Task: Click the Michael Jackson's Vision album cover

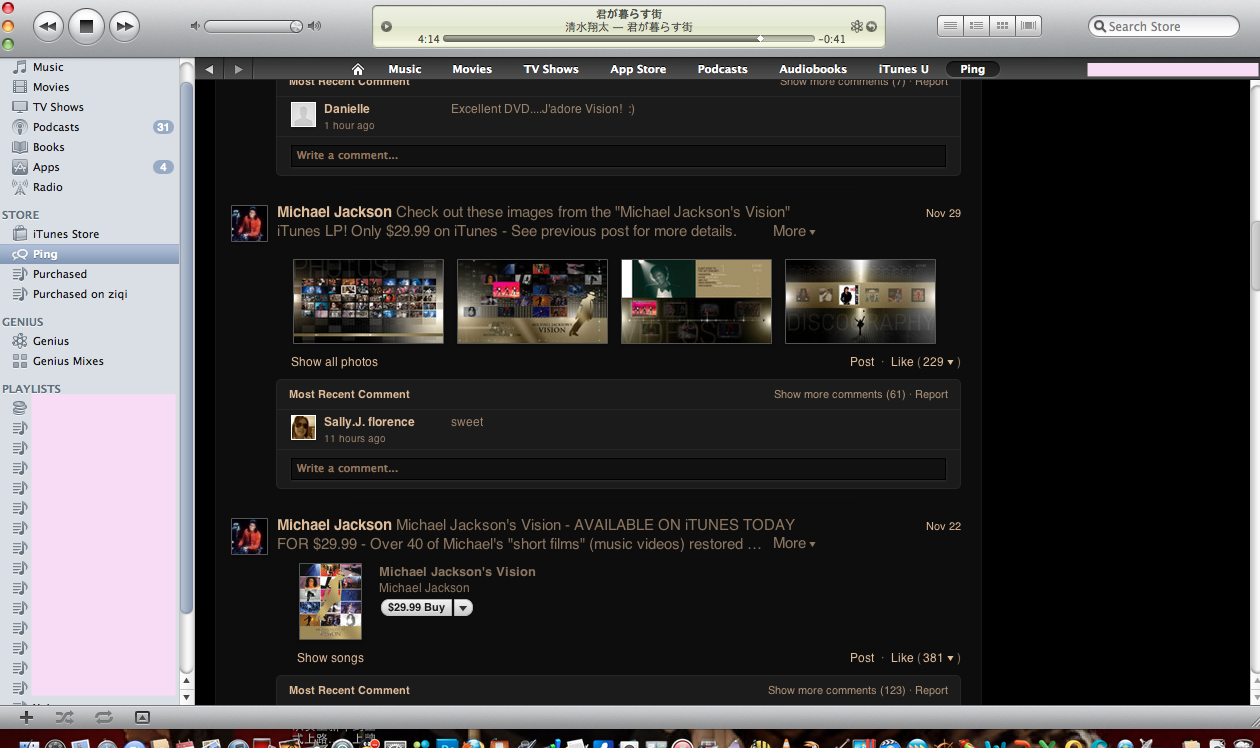Action: pos(330,601)
